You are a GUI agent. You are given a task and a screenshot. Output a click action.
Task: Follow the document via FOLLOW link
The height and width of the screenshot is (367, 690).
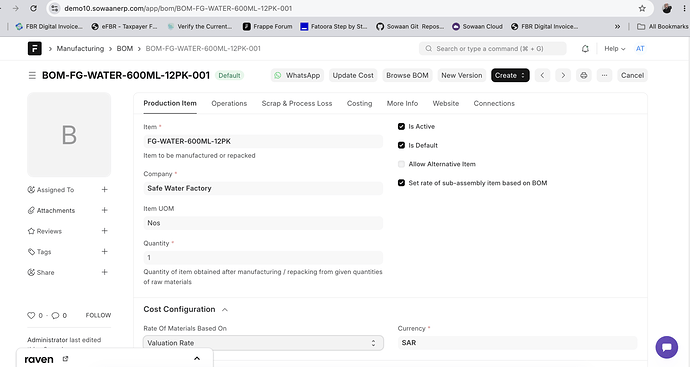[x=98, y=316]
